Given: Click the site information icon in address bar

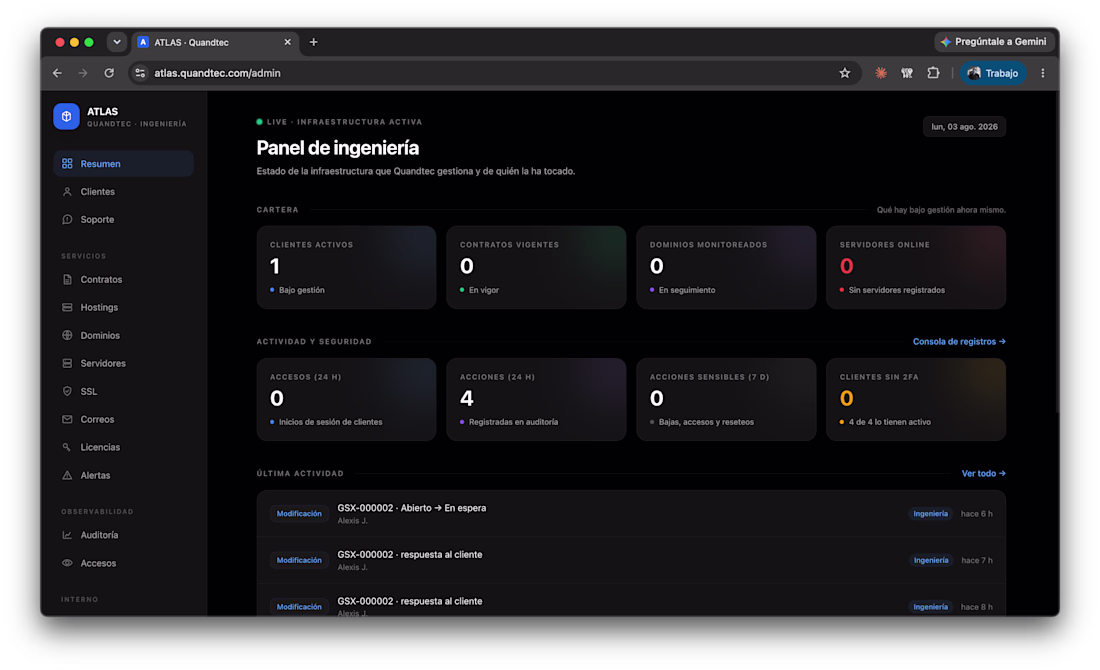Looking at the screenshot, I should pos(140,73).
